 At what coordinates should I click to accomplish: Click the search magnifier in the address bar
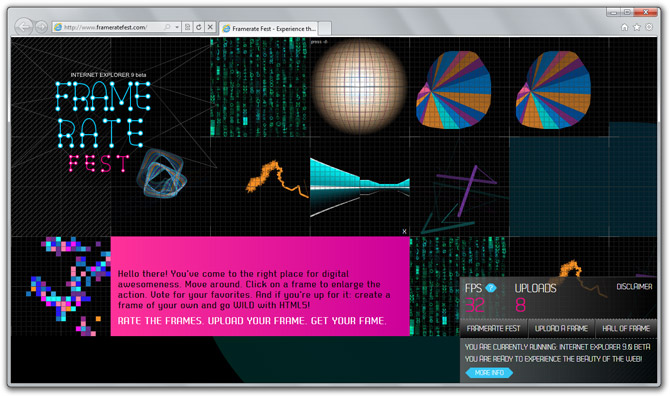point(167,27)
